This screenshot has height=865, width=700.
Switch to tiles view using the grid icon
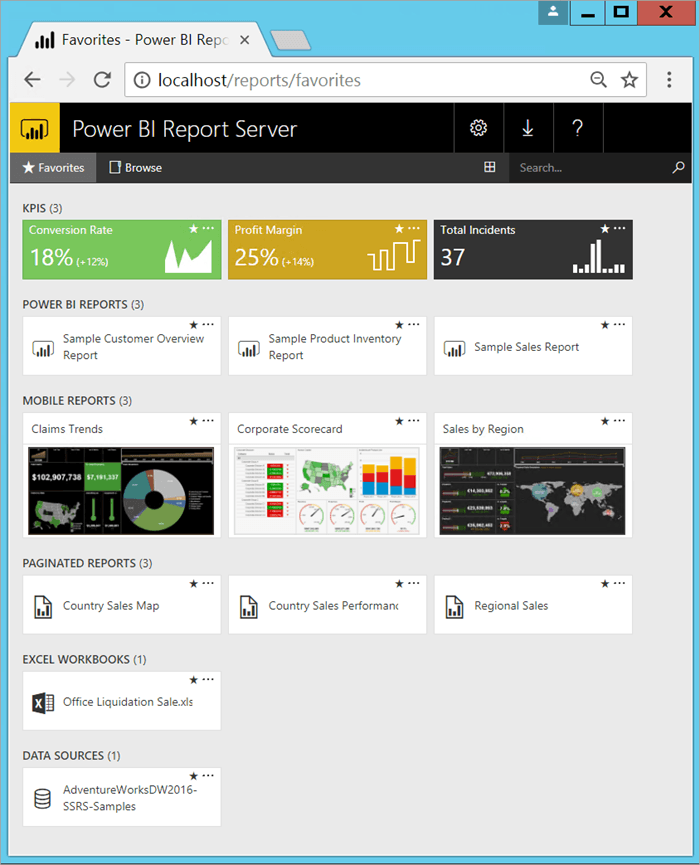[489, 167]
